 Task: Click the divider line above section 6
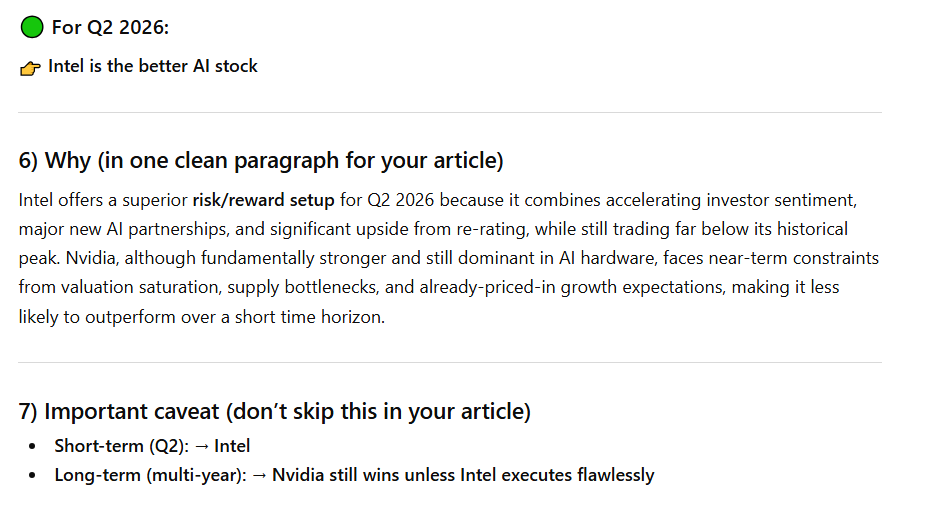click(x=450, y=113)
